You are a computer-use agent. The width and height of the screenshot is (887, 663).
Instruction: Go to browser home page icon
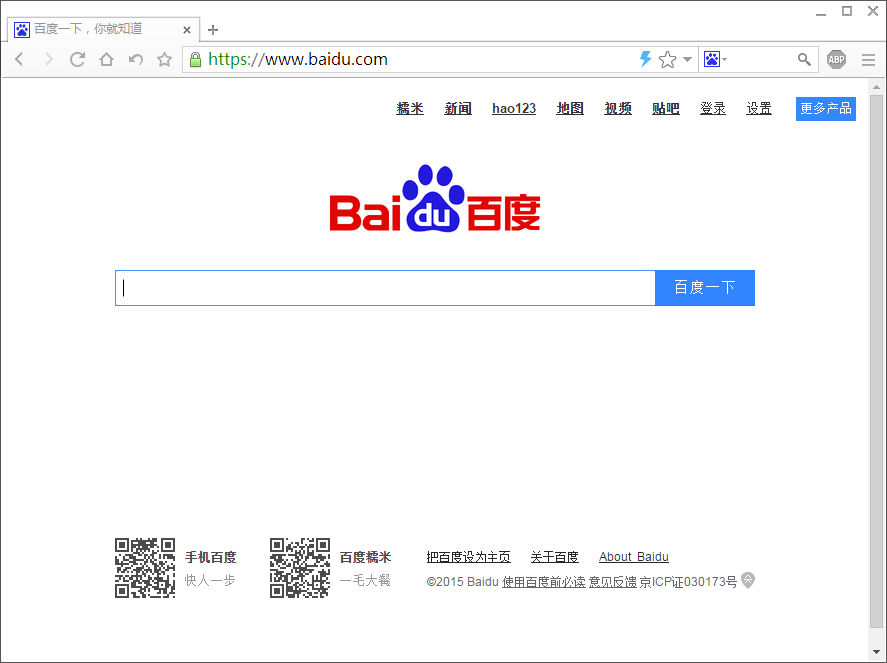coord(106,60)
